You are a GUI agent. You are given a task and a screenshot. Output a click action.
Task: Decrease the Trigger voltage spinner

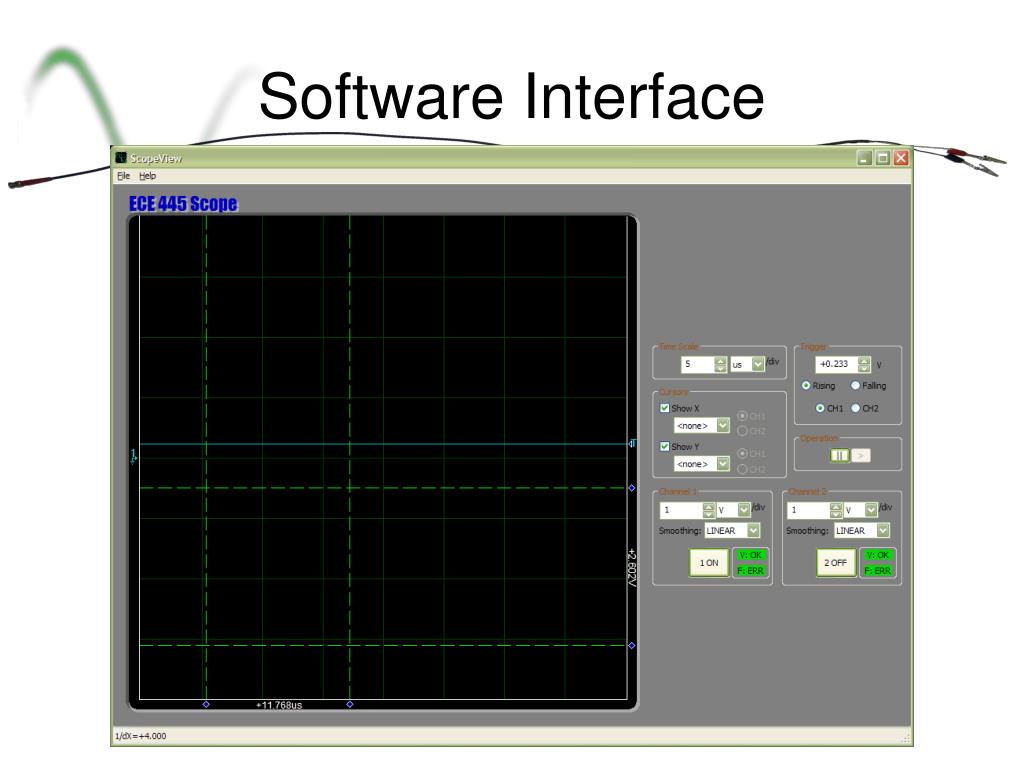[864, 368]
